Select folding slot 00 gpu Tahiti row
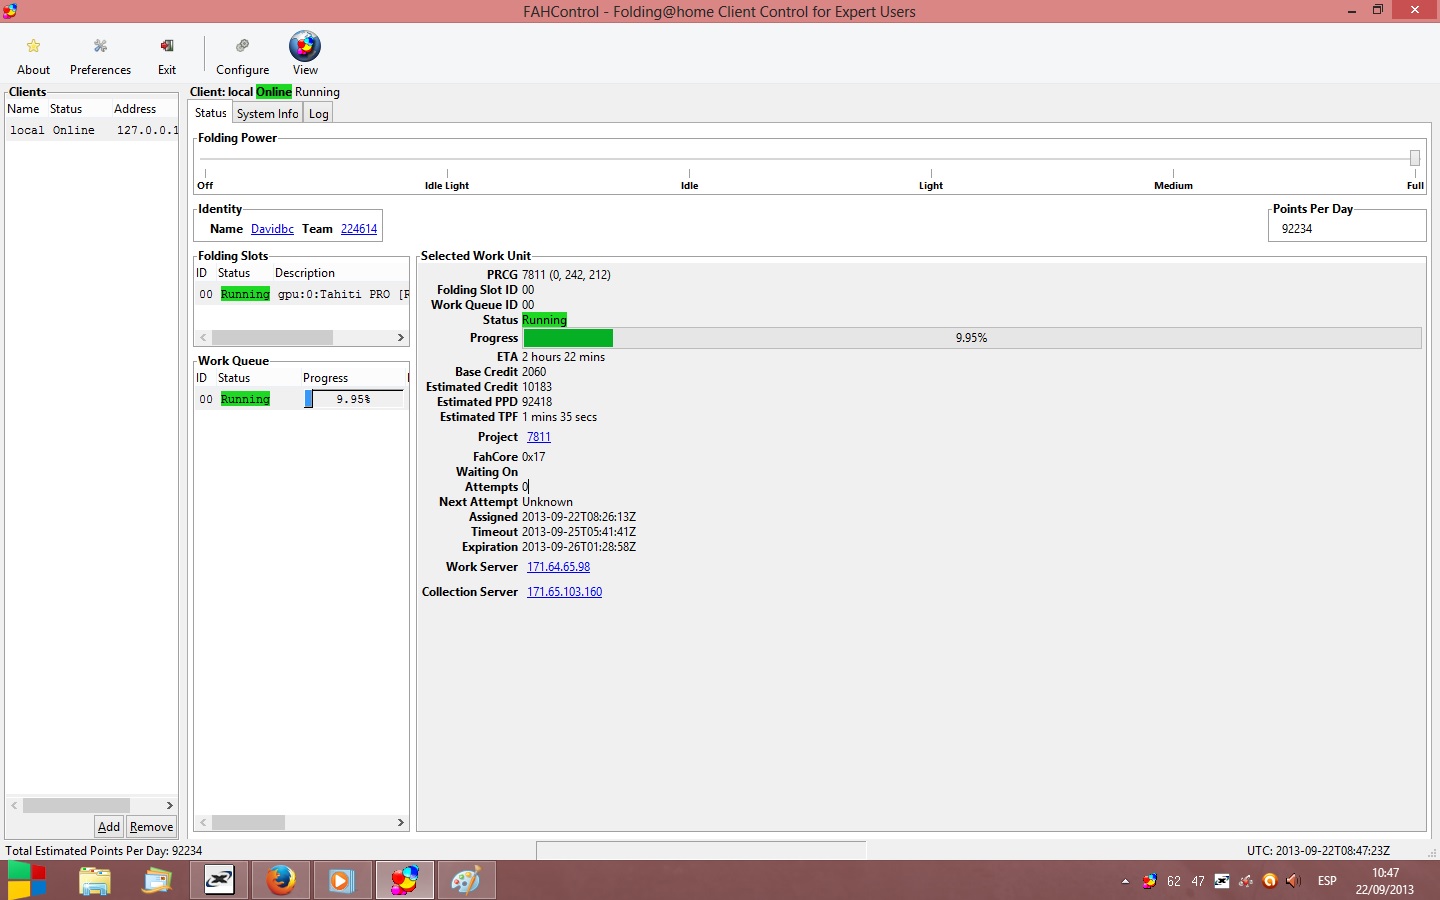Viewport: 1440px width, 900px height. (302, 294)
